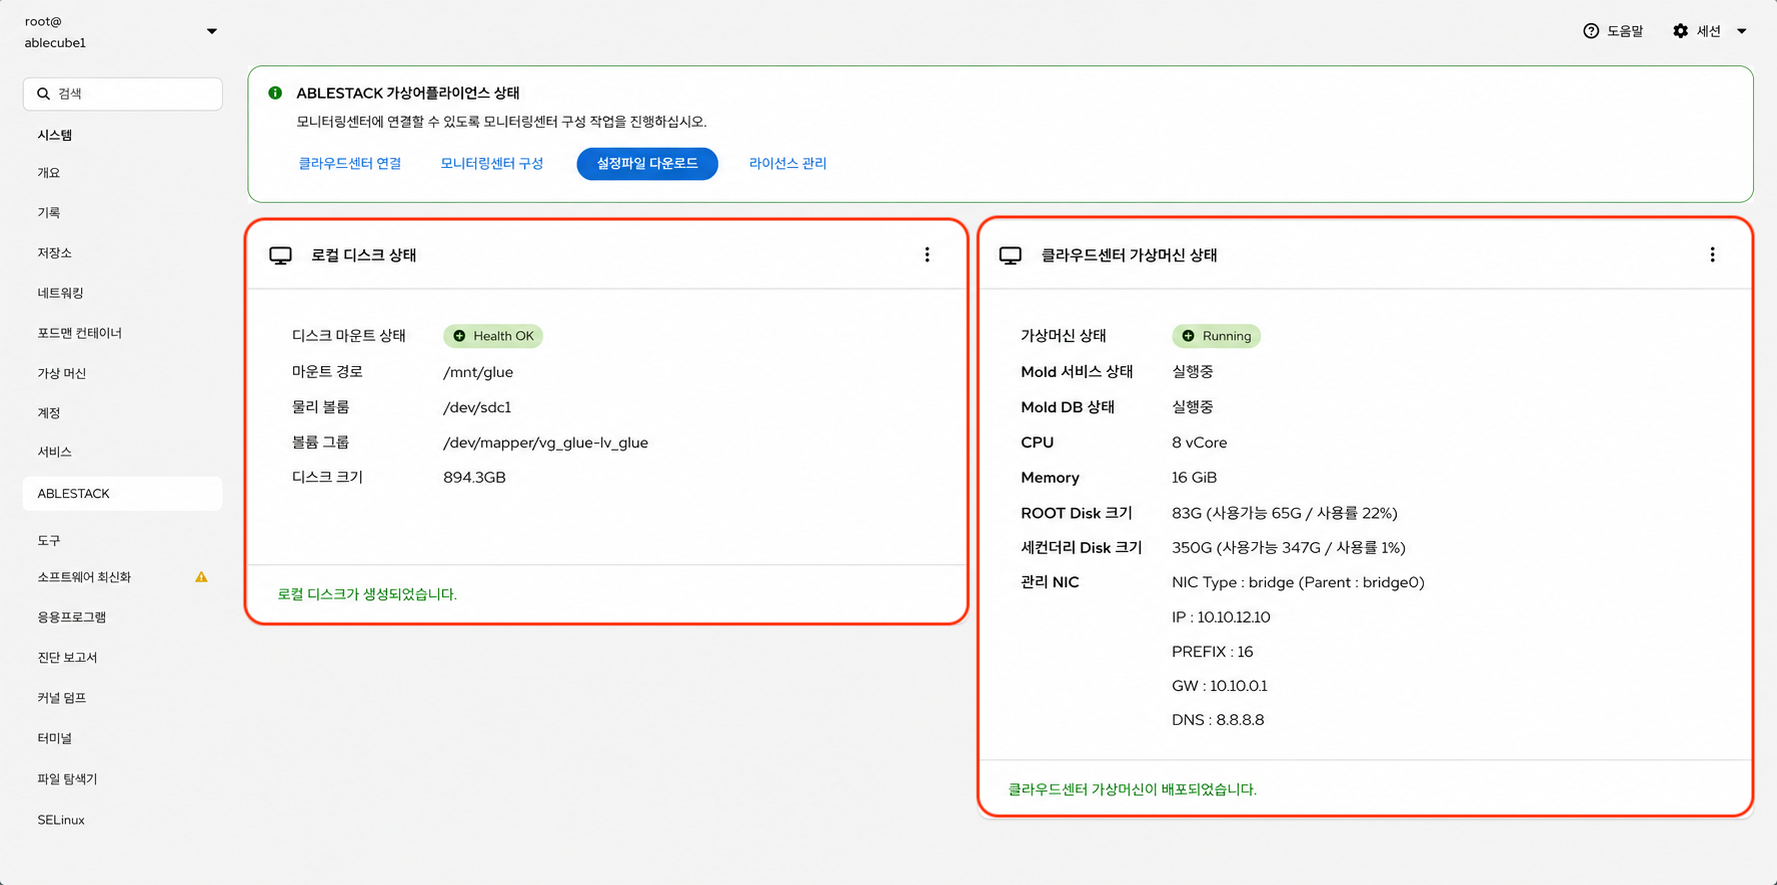
Task: Expand the root@ablecube1 host dropdown
Action: 211,31
